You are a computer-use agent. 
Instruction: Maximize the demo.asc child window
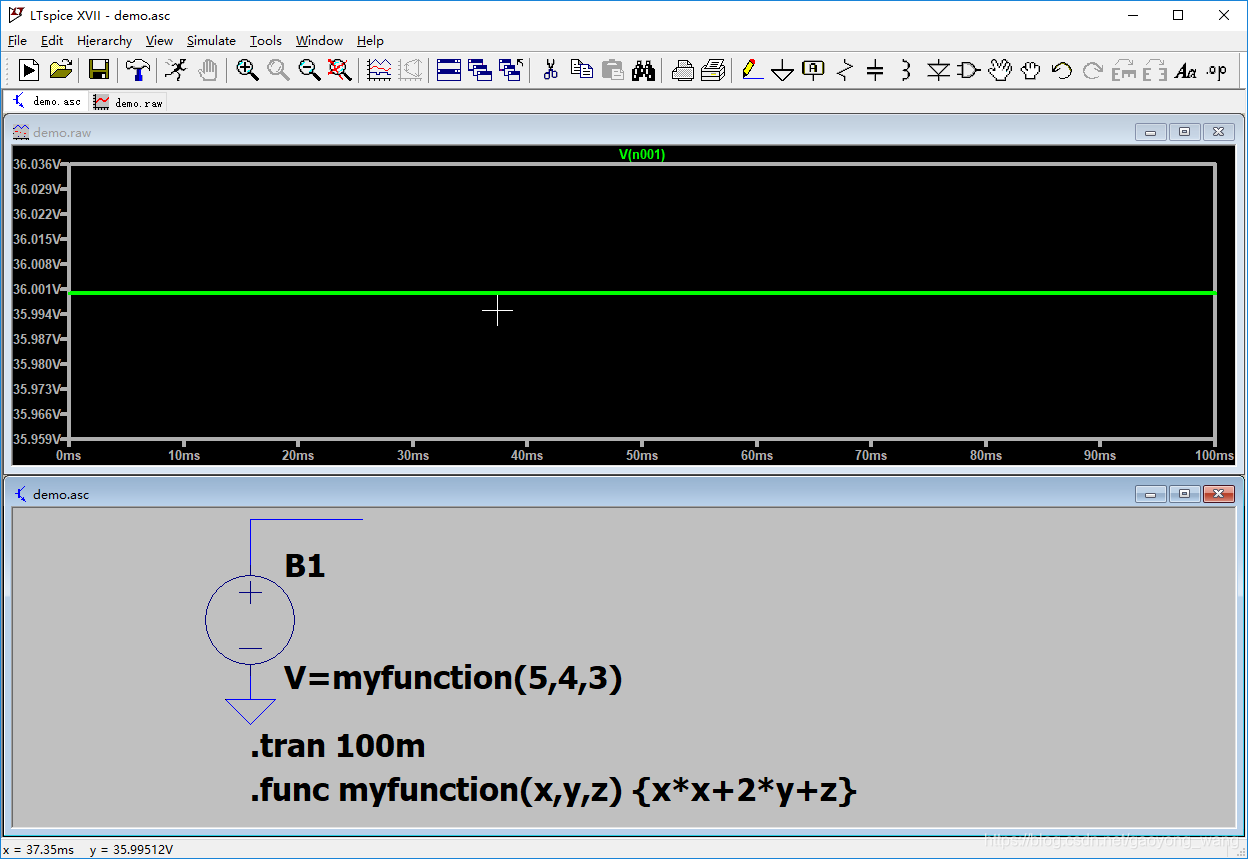point(1185,494)
